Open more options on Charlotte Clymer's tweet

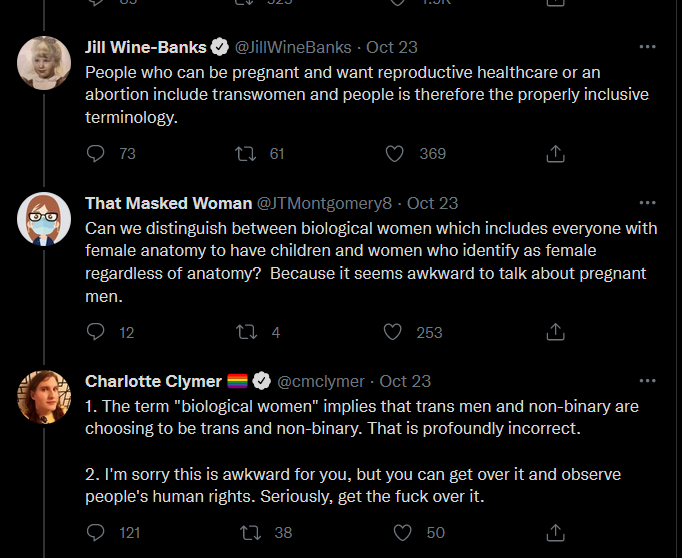647,381
